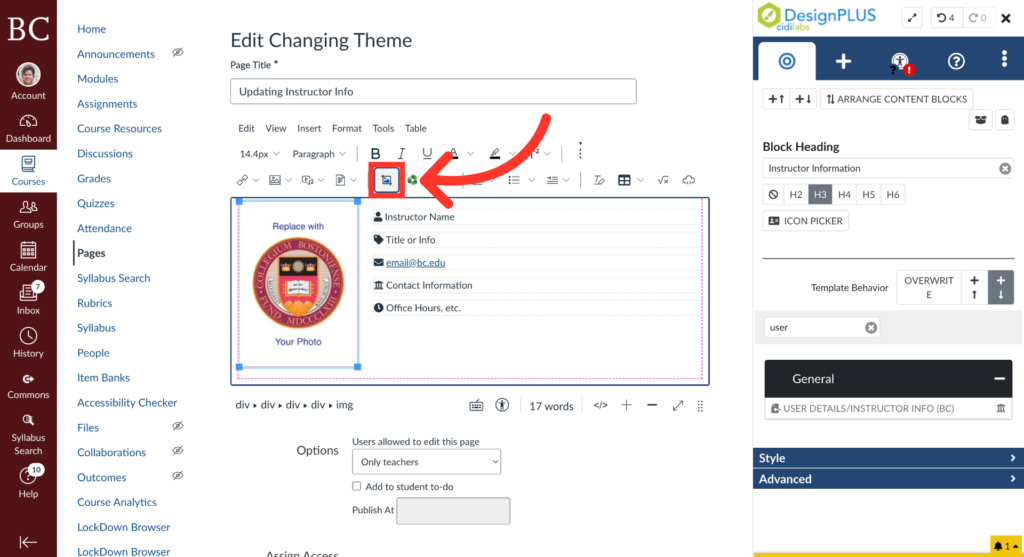Expand the Style section in DesignPLUS
The width and height of the screenshot is (1024, 557).
point(888,458)
